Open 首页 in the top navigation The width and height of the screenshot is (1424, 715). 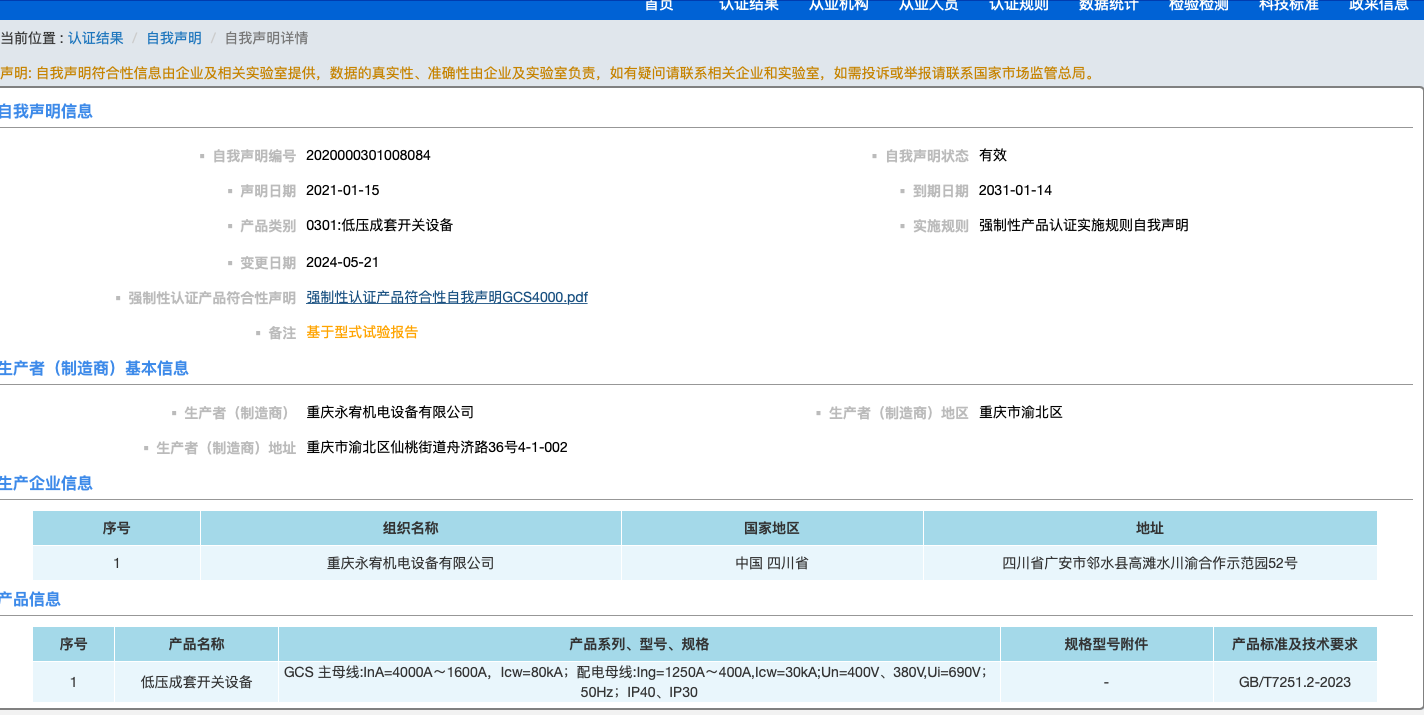(x=659, y=6)
